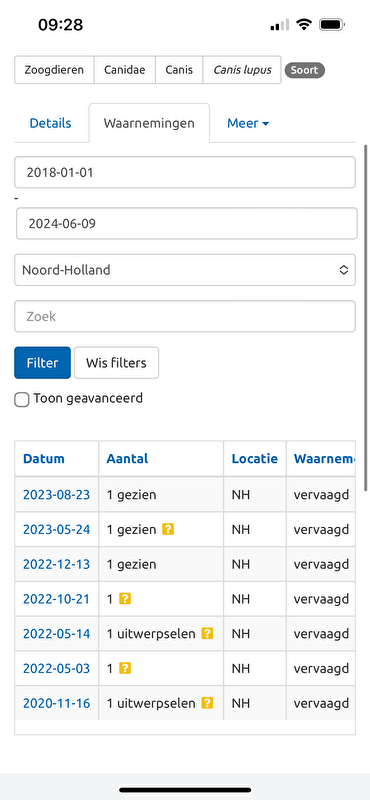
Task: Open the observation dated 2022-12-13
Action: coord(57,564)
